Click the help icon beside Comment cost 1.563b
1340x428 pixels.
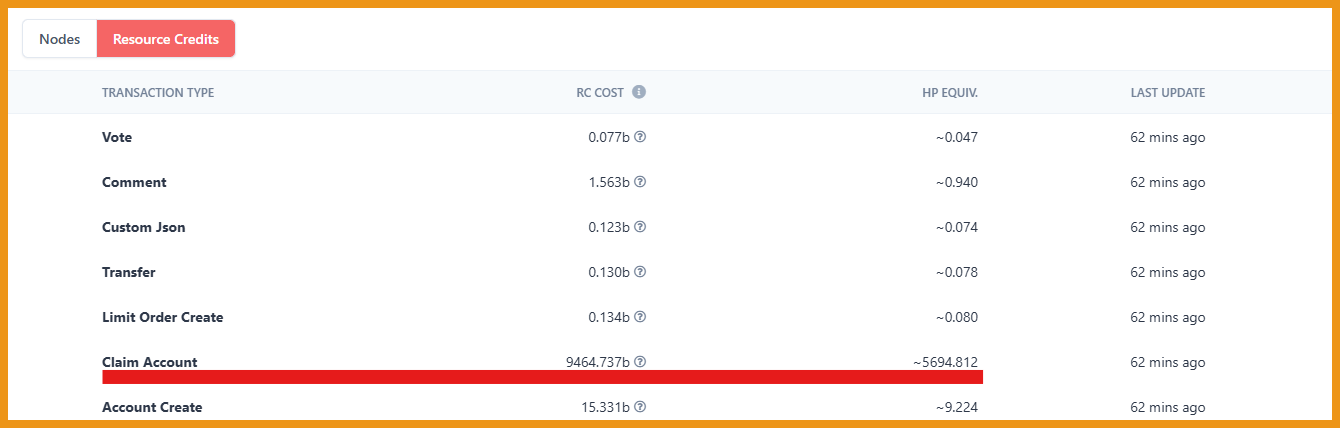(x=640, y=182)
